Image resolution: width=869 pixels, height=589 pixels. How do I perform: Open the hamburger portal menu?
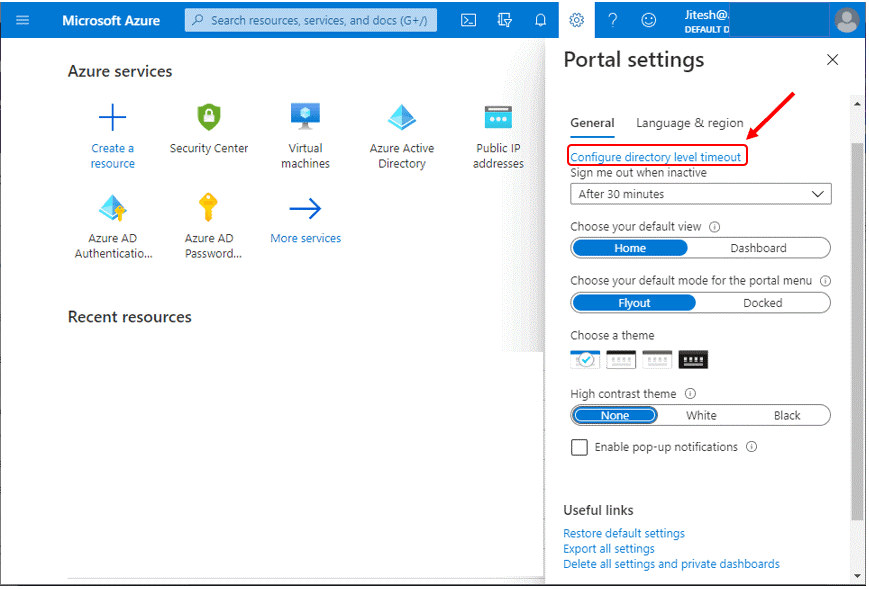coord(23,21)
